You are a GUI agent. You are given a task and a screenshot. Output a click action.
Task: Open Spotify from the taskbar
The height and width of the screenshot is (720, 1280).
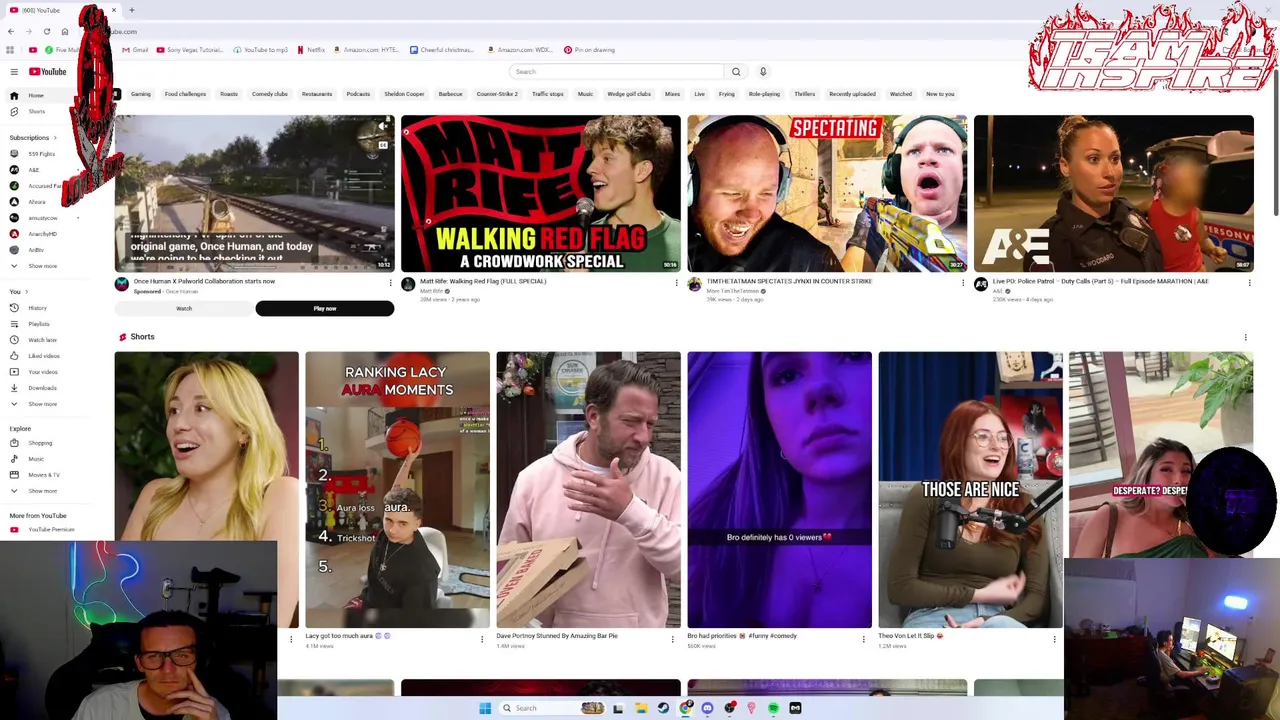click(x=773, y=708)
